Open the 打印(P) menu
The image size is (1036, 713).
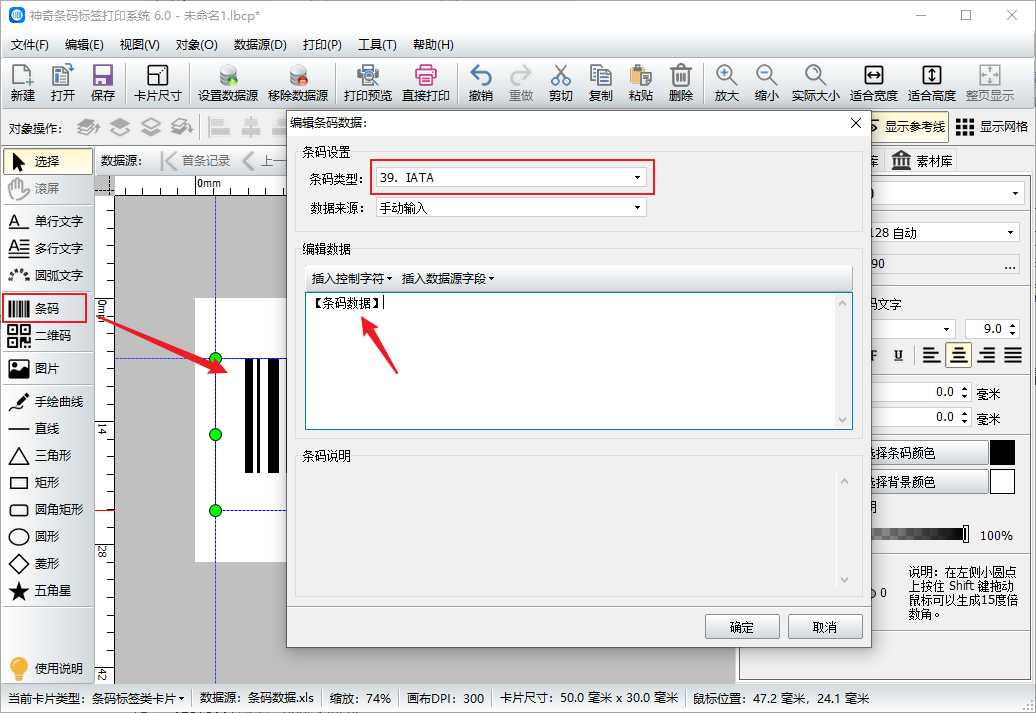[x=322, y=44]
